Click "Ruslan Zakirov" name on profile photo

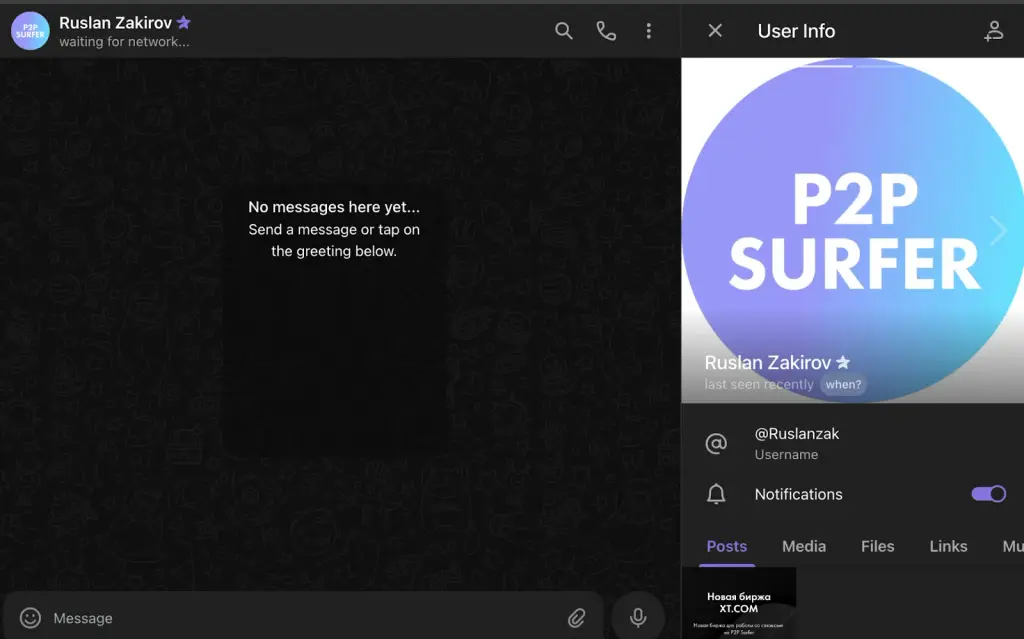(767, 363)
